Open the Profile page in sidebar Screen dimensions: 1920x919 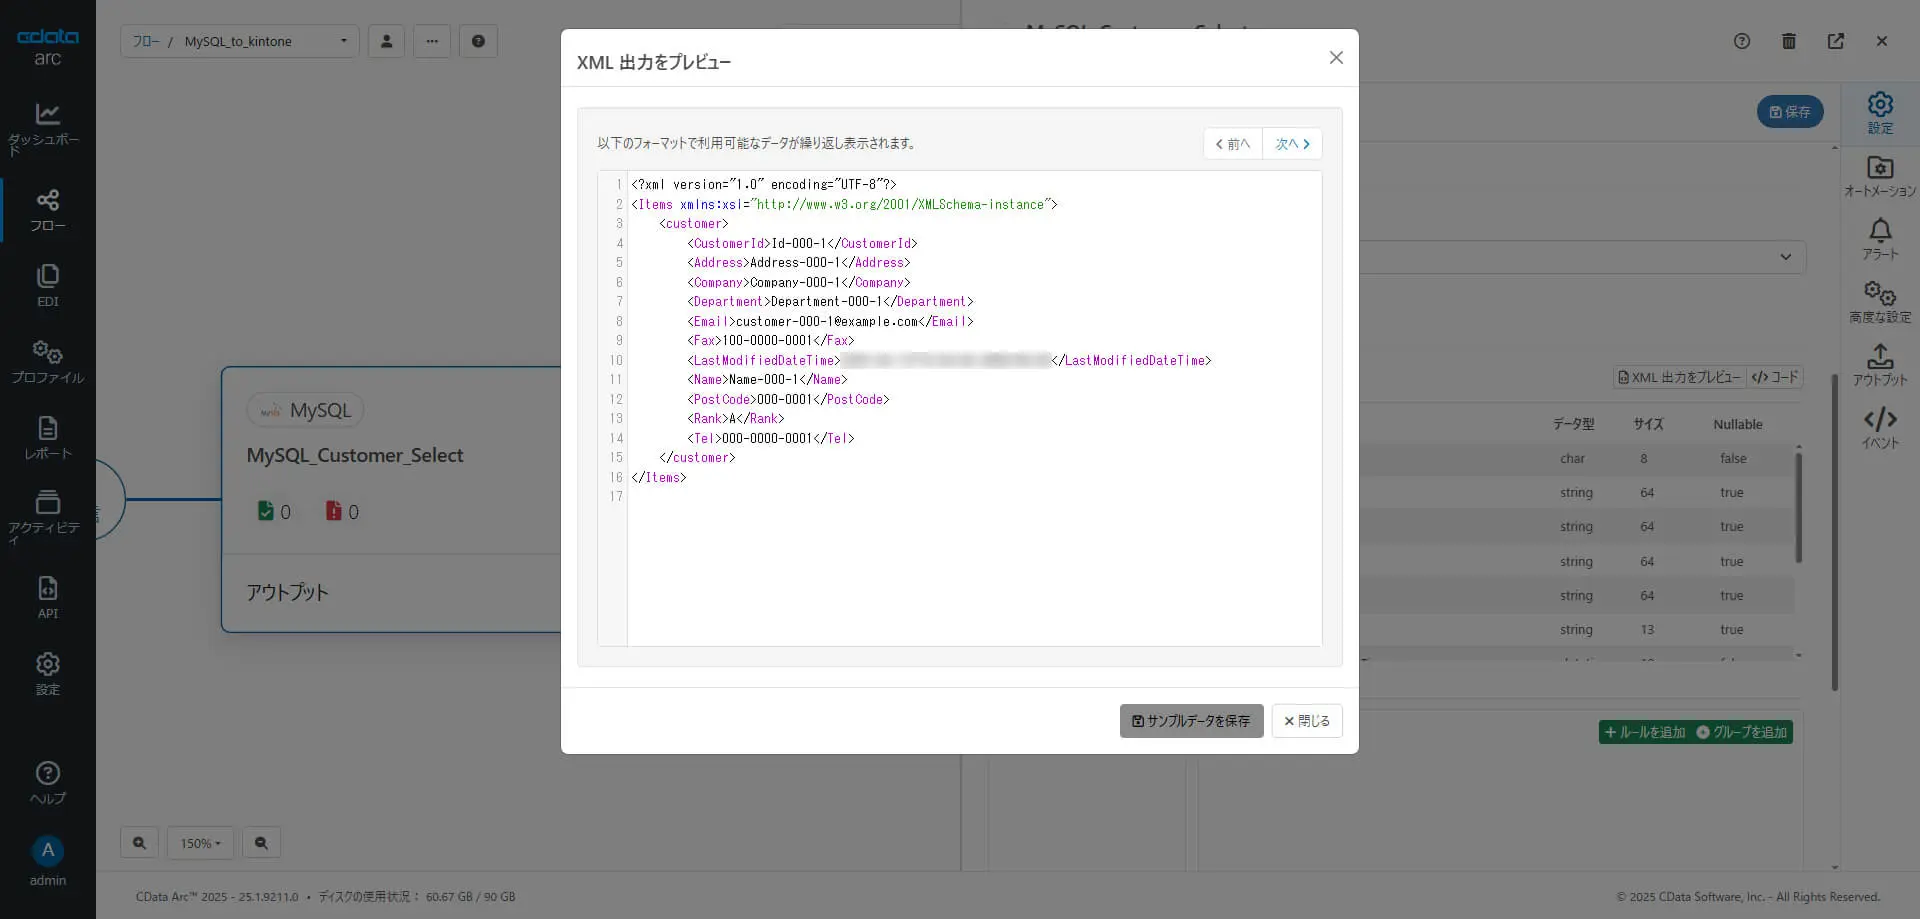pyautogui.click(x=47, y=362)
